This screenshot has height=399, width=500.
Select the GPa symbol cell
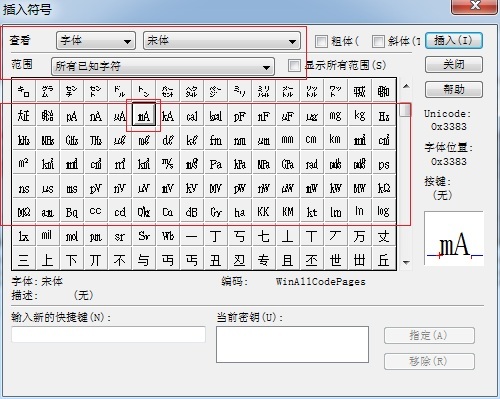288,164
